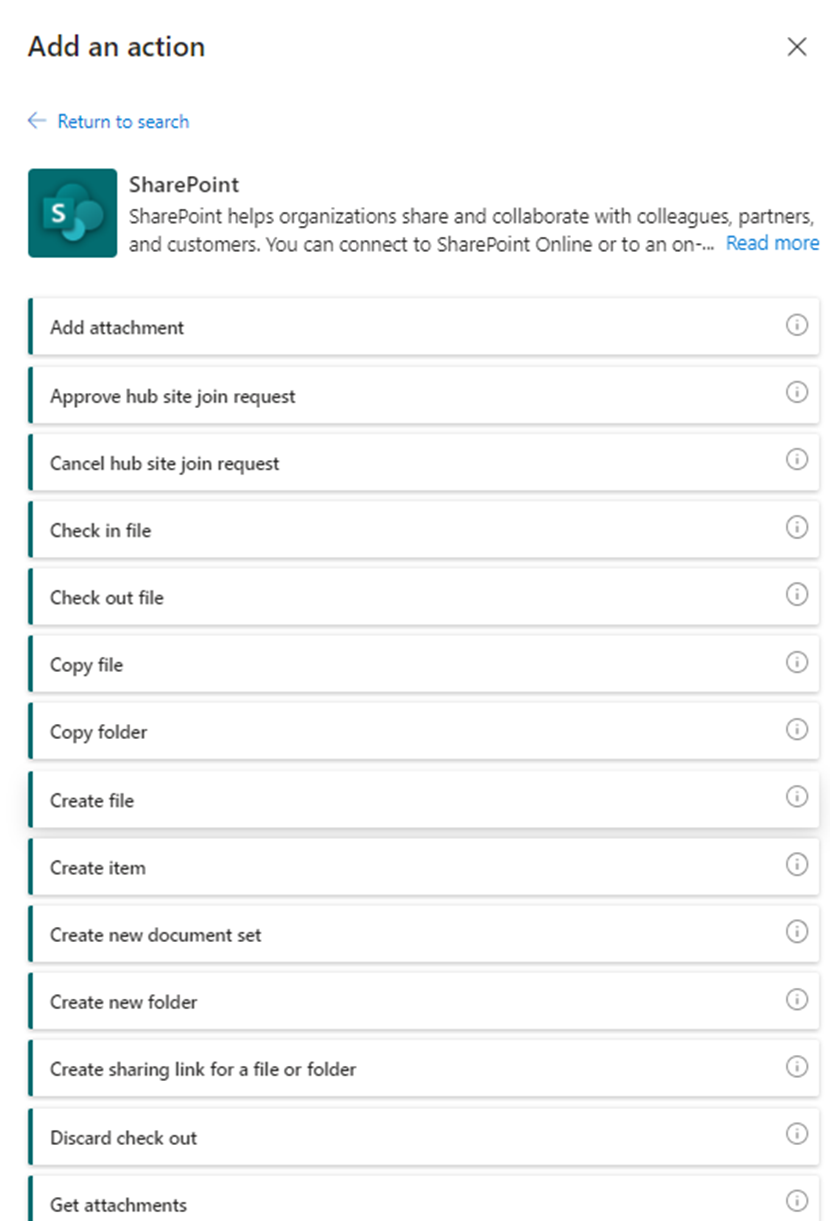Select Cancel hub site join request action
The height and width of the screenshot is (1221, 830).
[x=165, y=464]
